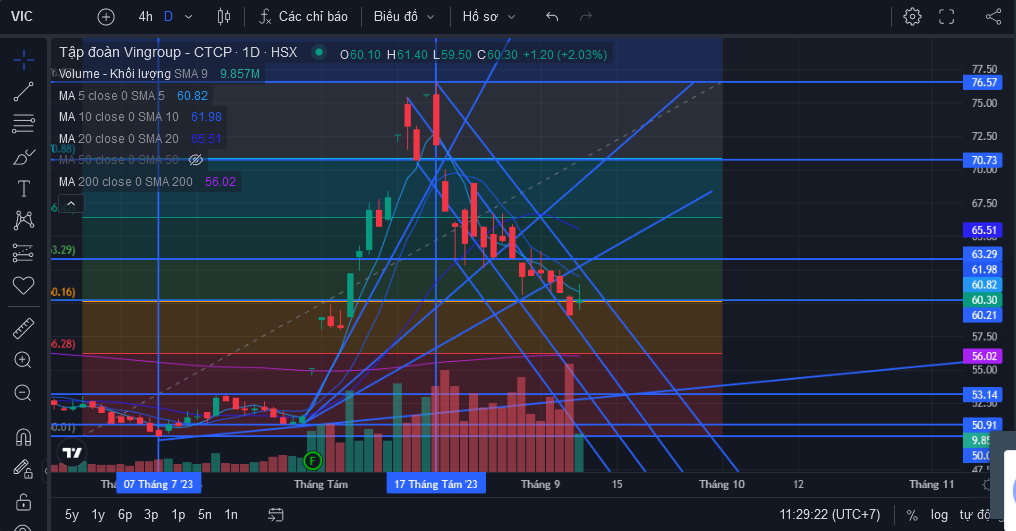Show the hidden MA 50 indicator via eye icon
Image resolution: width=1016 pixels, height=531 pixels.
[196, 159]
